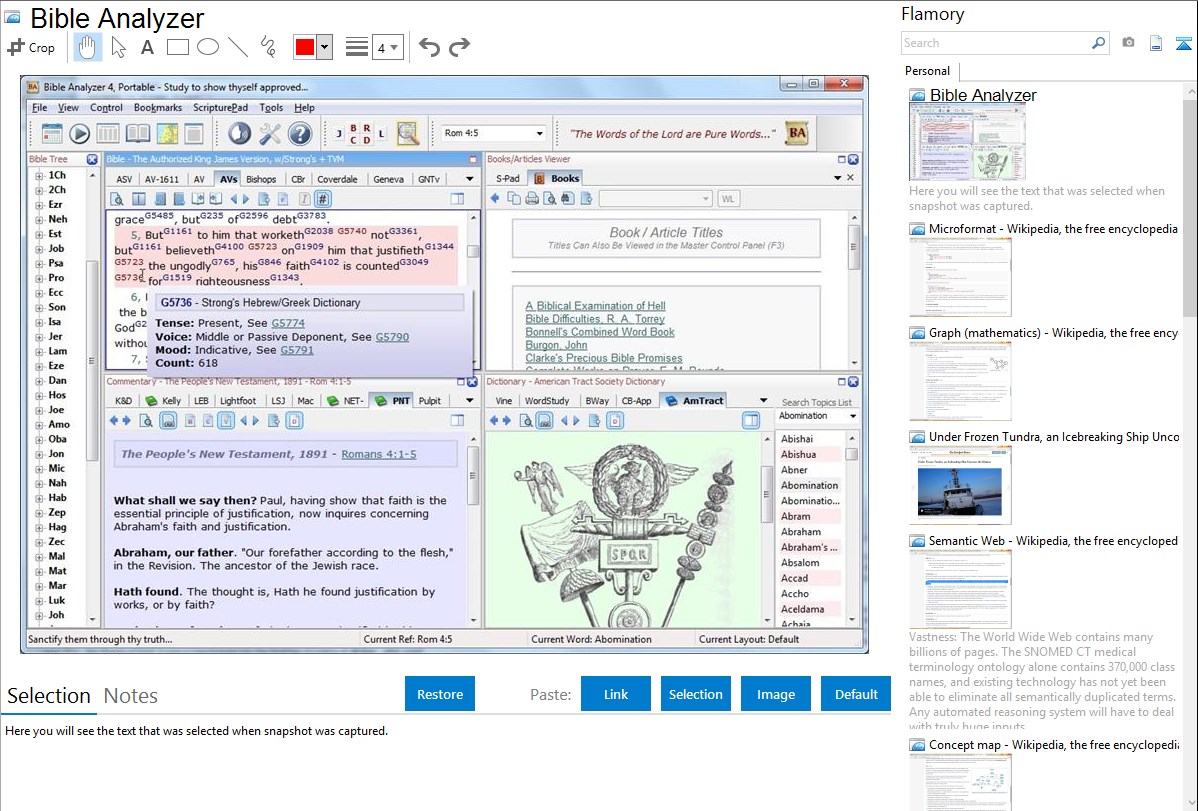Expand the Rom-adjacent Luk node

click(x=38, y=600)
